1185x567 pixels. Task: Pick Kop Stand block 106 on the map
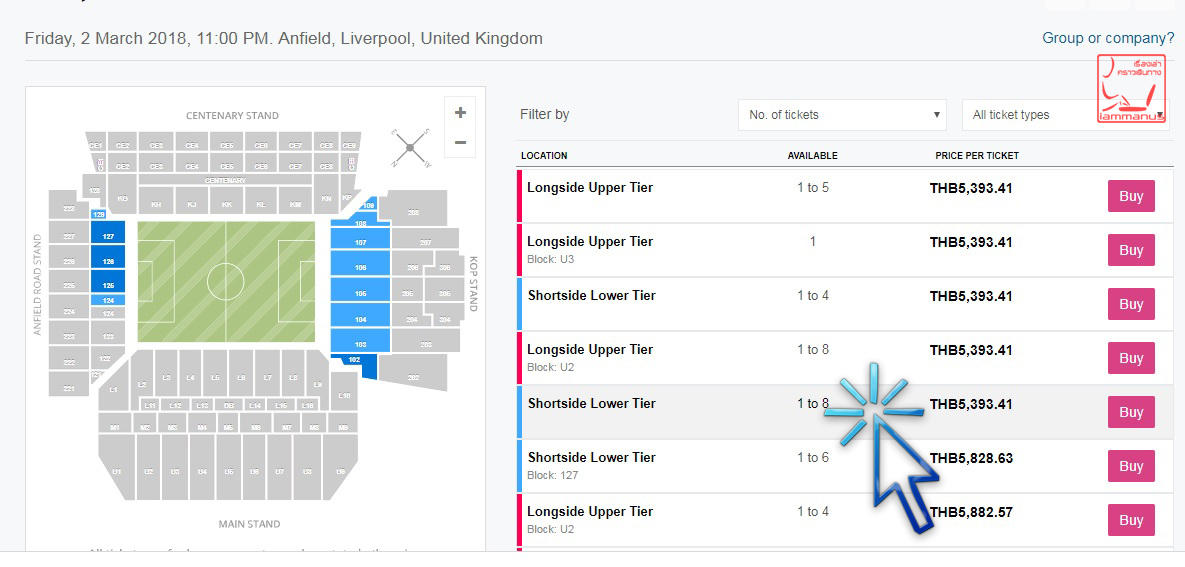(x=360, y=268)
